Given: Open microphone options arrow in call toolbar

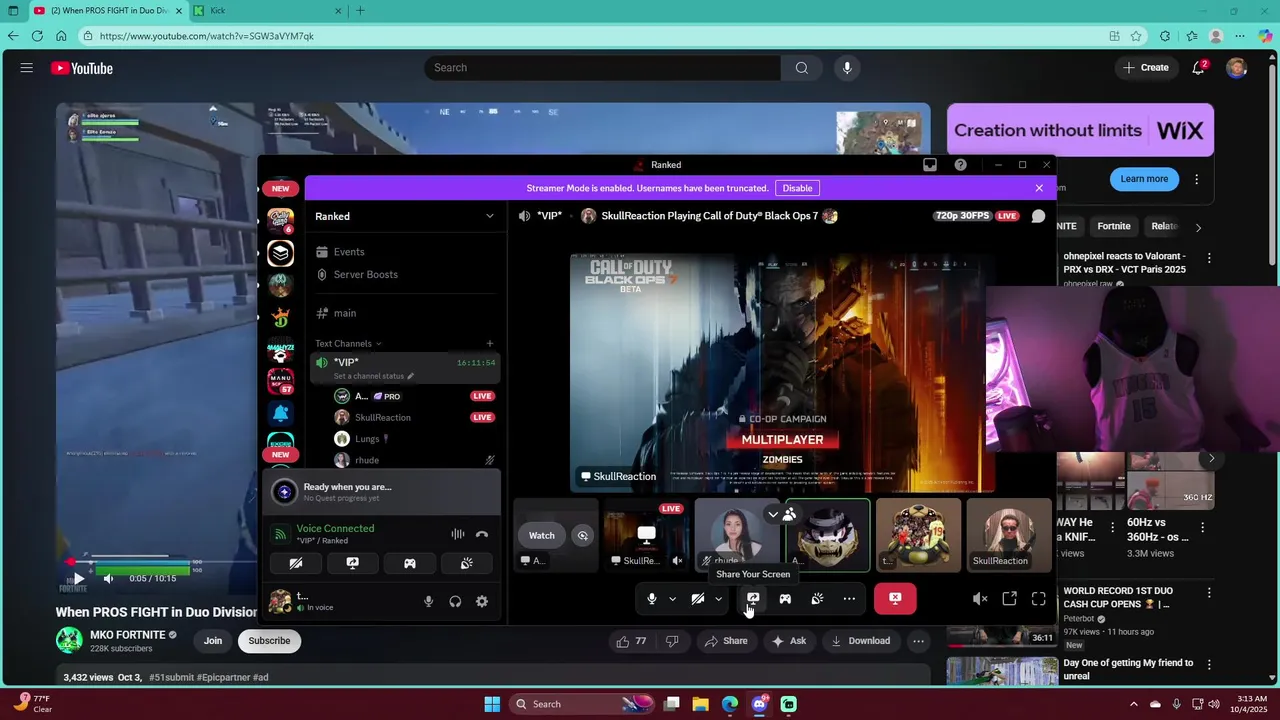Looking at the screenshot, I should tap(672, 599).
